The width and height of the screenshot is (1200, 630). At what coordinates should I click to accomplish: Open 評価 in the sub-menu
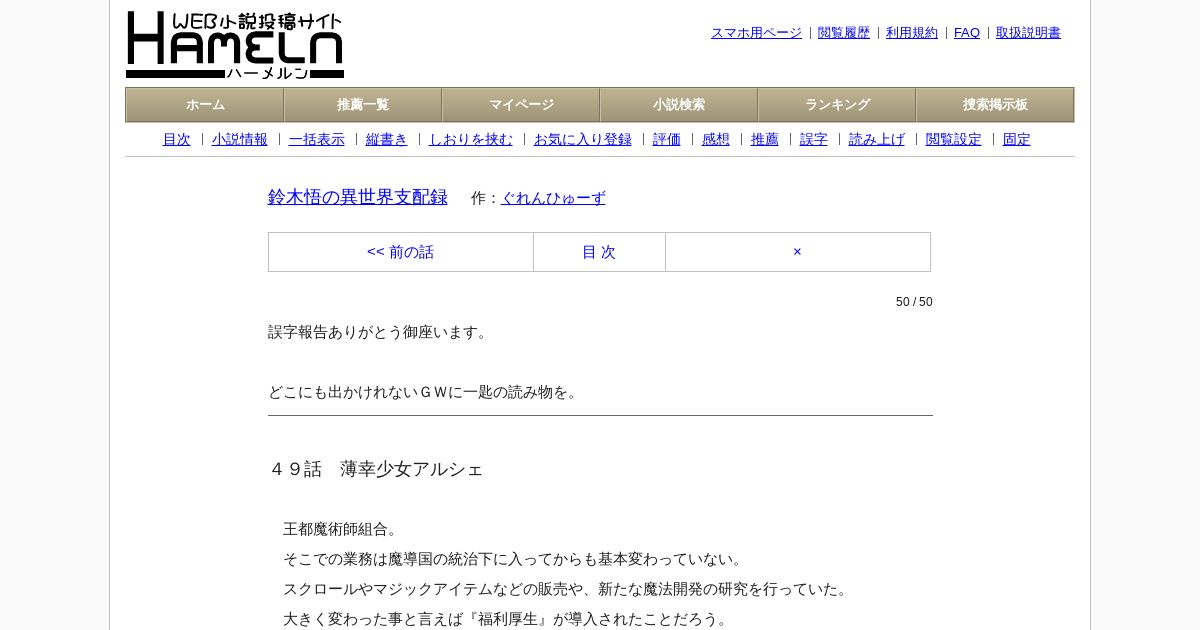(667, 140)
